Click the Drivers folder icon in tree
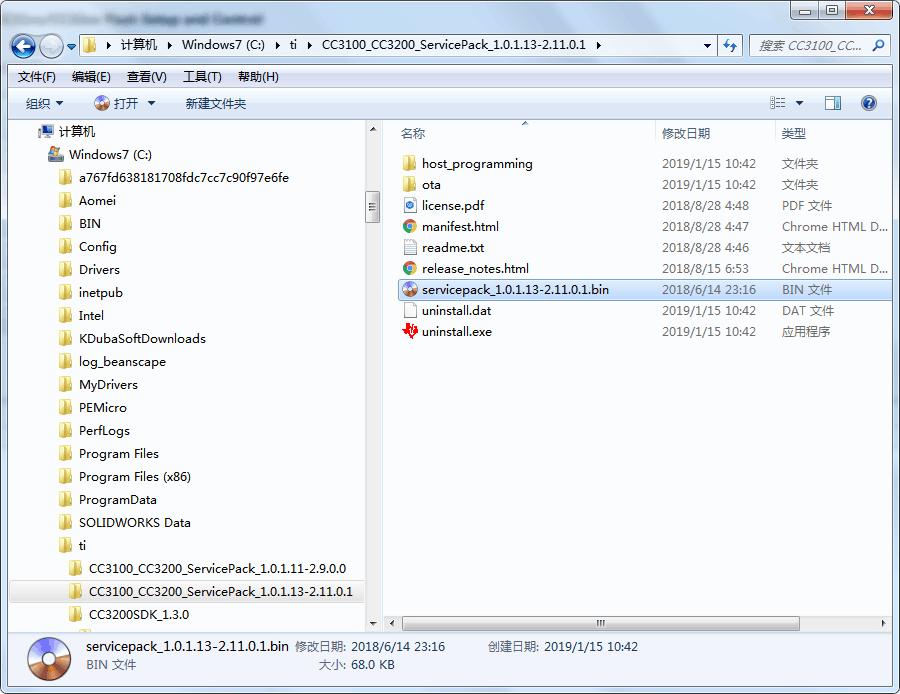Image resolution: width=900 pixels, height=694 pixels. 65,270
